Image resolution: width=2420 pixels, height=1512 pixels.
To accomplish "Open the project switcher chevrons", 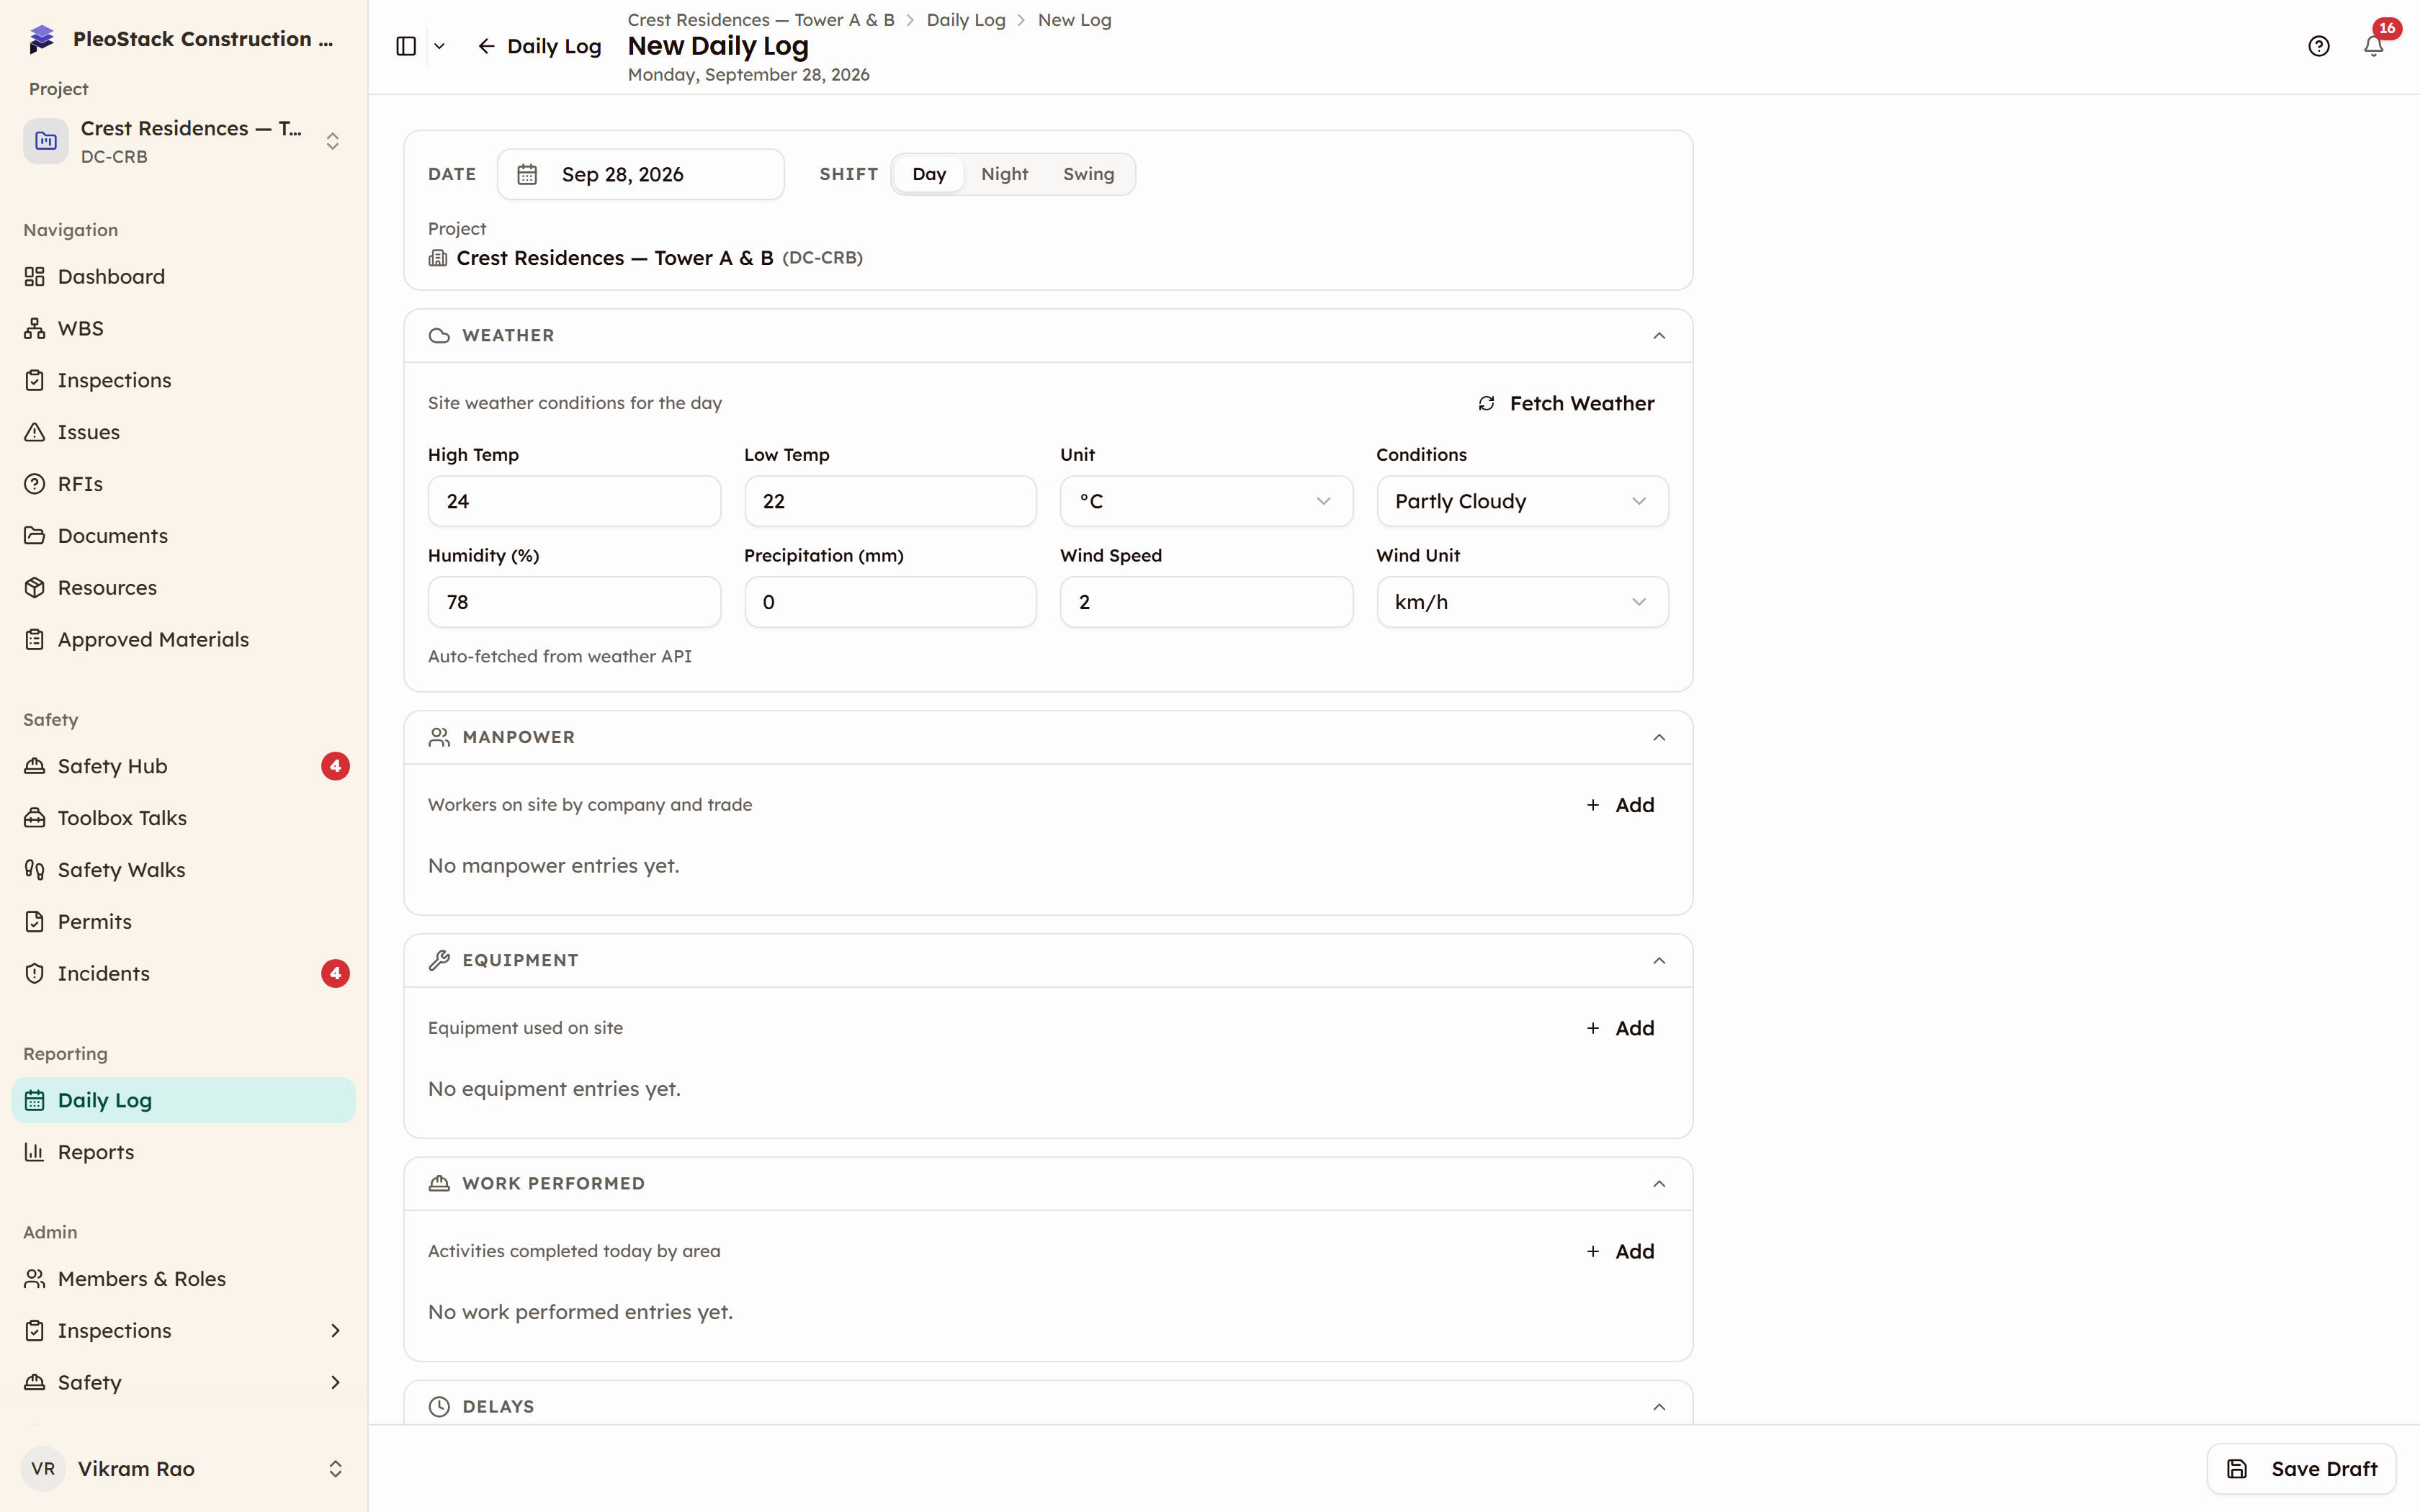I will pos(333,141).
